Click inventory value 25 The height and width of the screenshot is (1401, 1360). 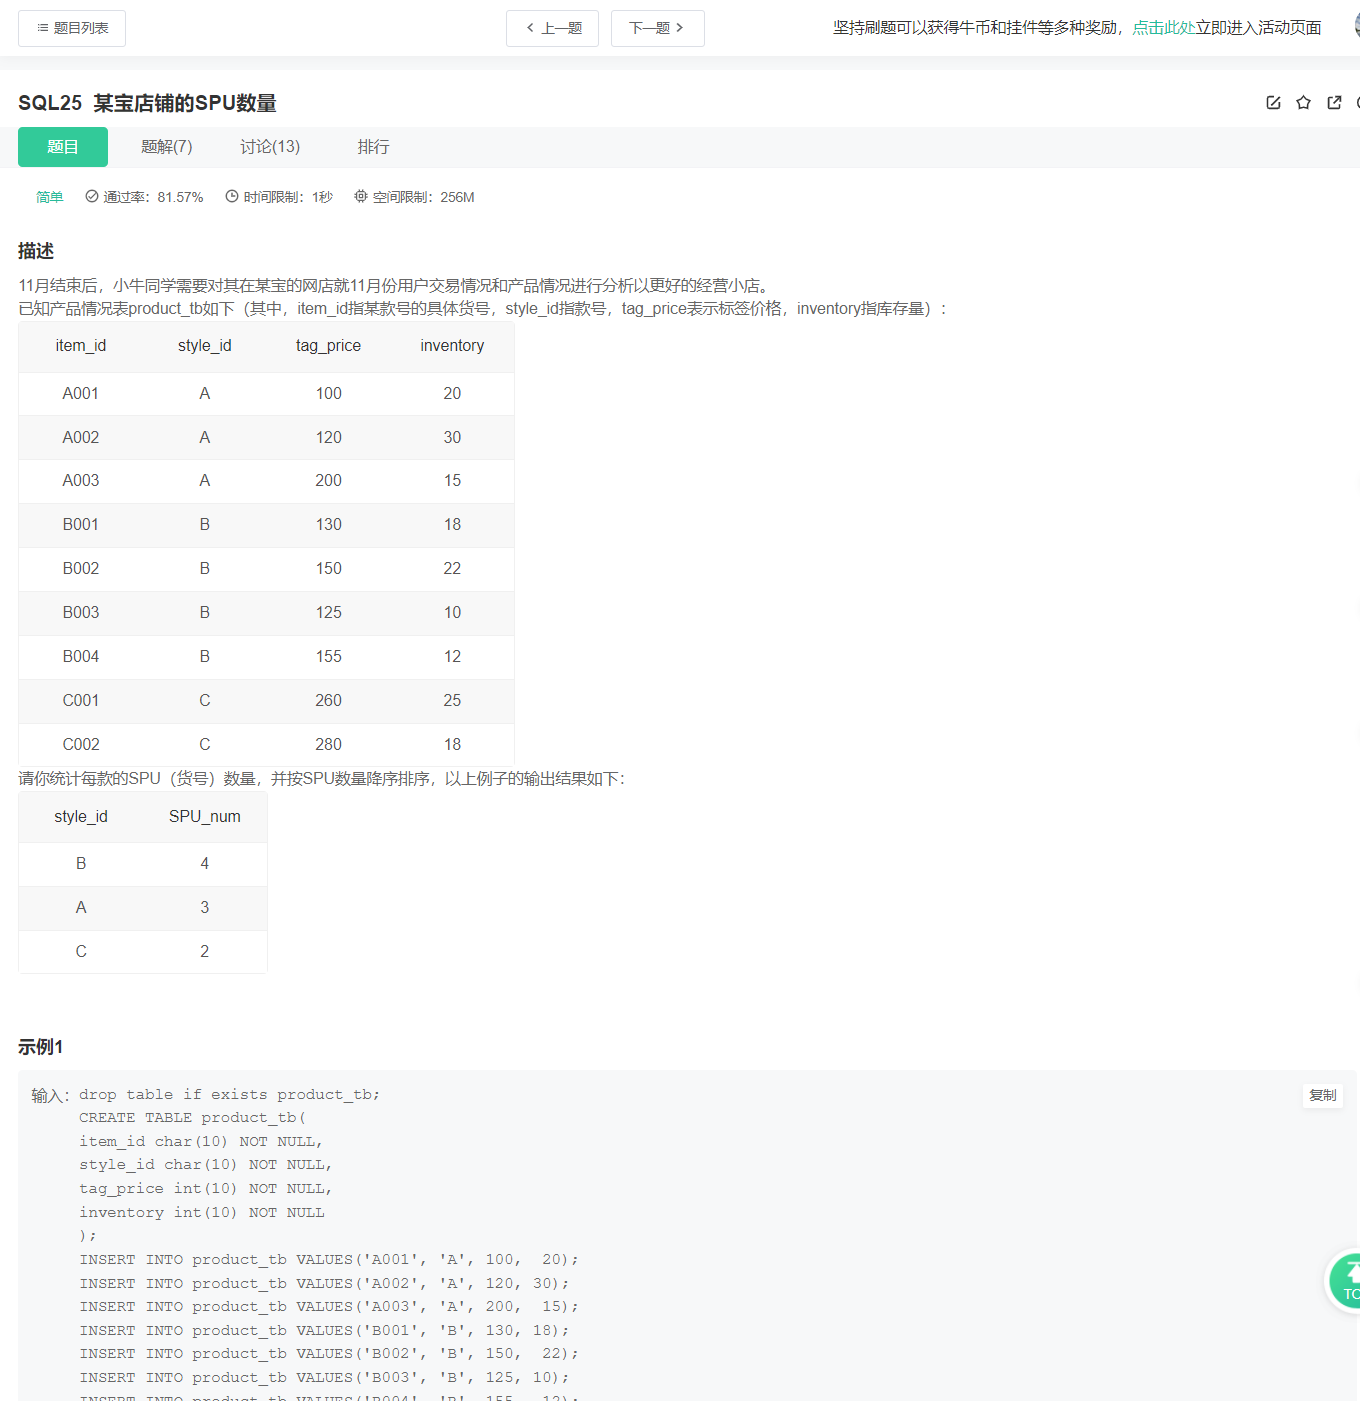click(452, 701)
